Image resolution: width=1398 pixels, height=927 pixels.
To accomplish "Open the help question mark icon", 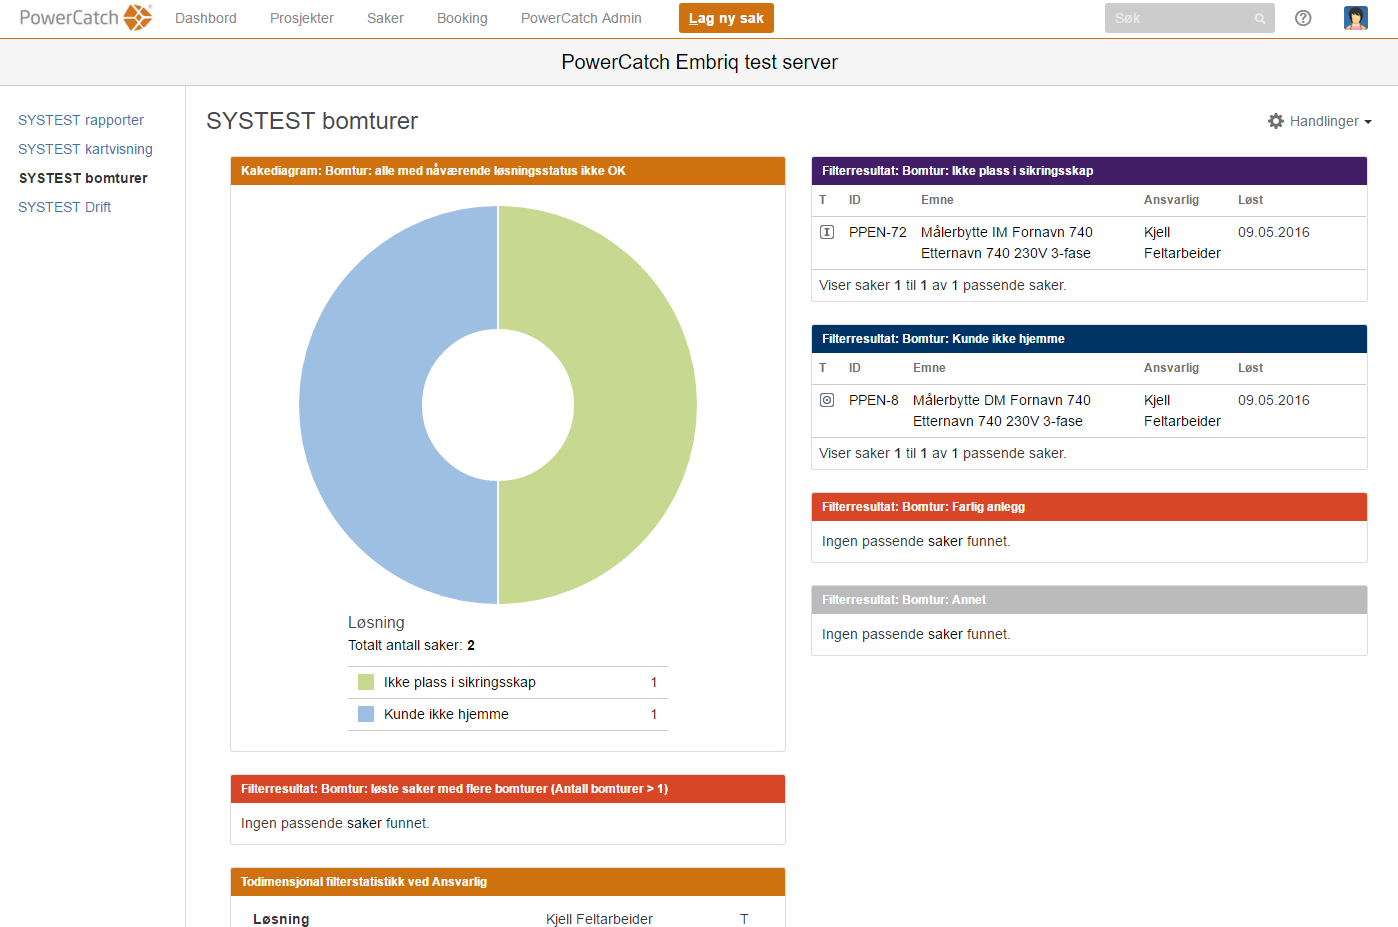I will pyautogui.click(x=1303, y=18).
